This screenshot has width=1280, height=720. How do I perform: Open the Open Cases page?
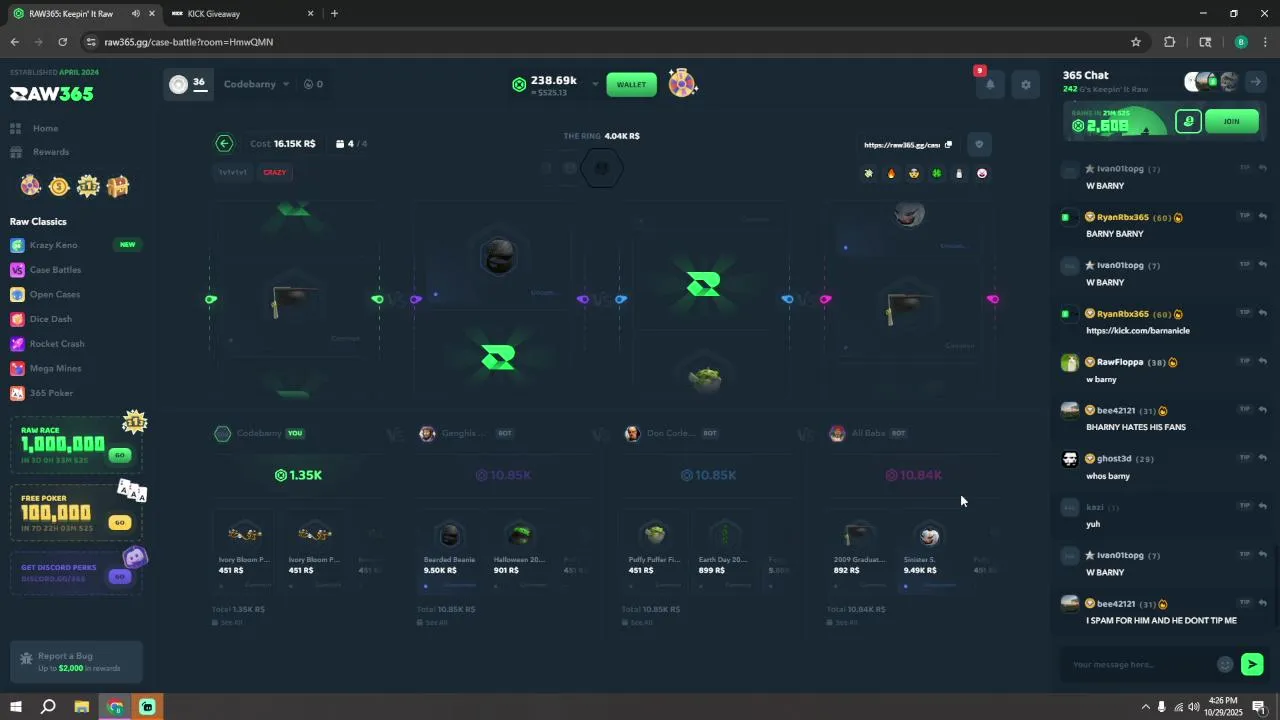[54, 294]
